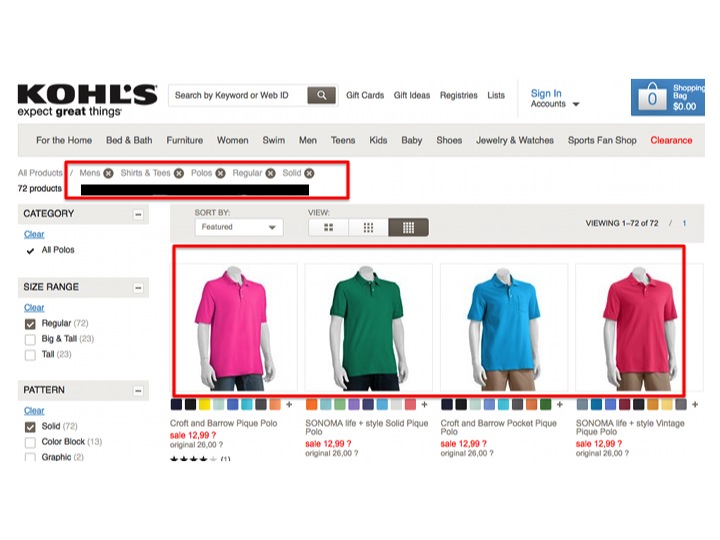The width and height of the screenshot is (720, 540).
Task: Open Croft and Barrow Pique Polo title
Action: click(x=224, y=423)
